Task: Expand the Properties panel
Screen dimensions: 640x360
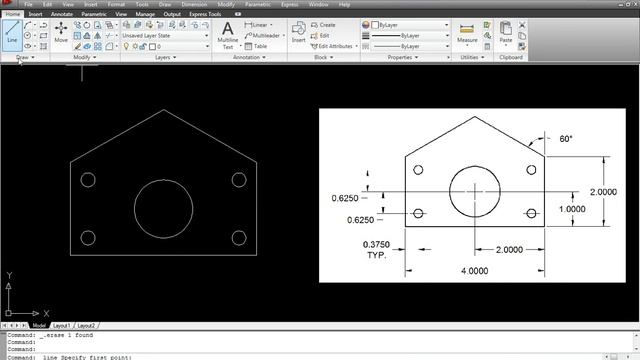Action: [x=402, y=58]
